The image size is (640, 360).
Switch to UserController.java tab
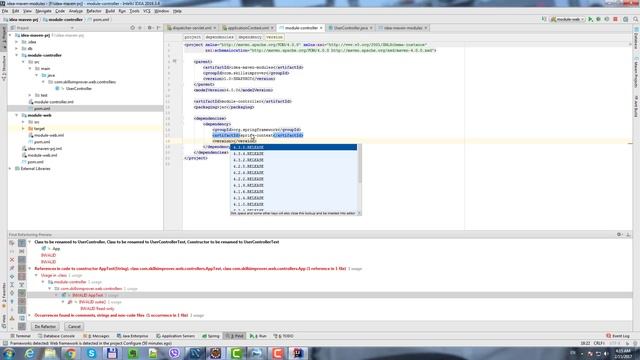tap(351, 28)
